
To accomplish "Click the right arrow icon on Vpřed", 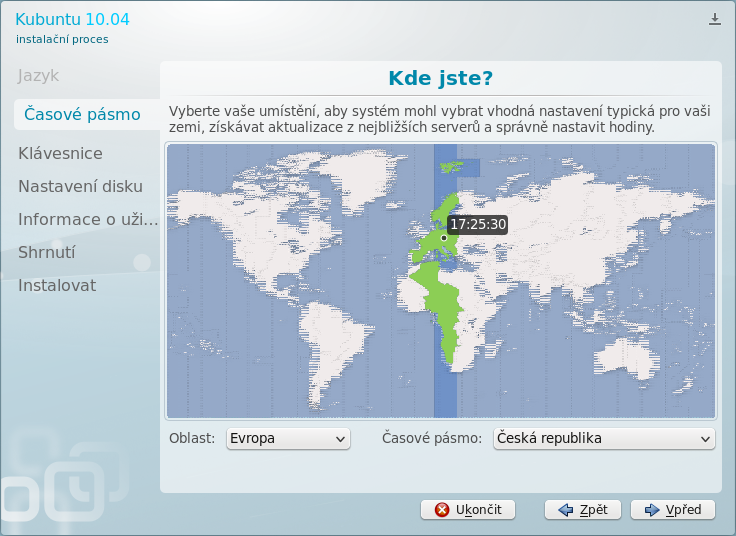I will [x=652, y=510].
